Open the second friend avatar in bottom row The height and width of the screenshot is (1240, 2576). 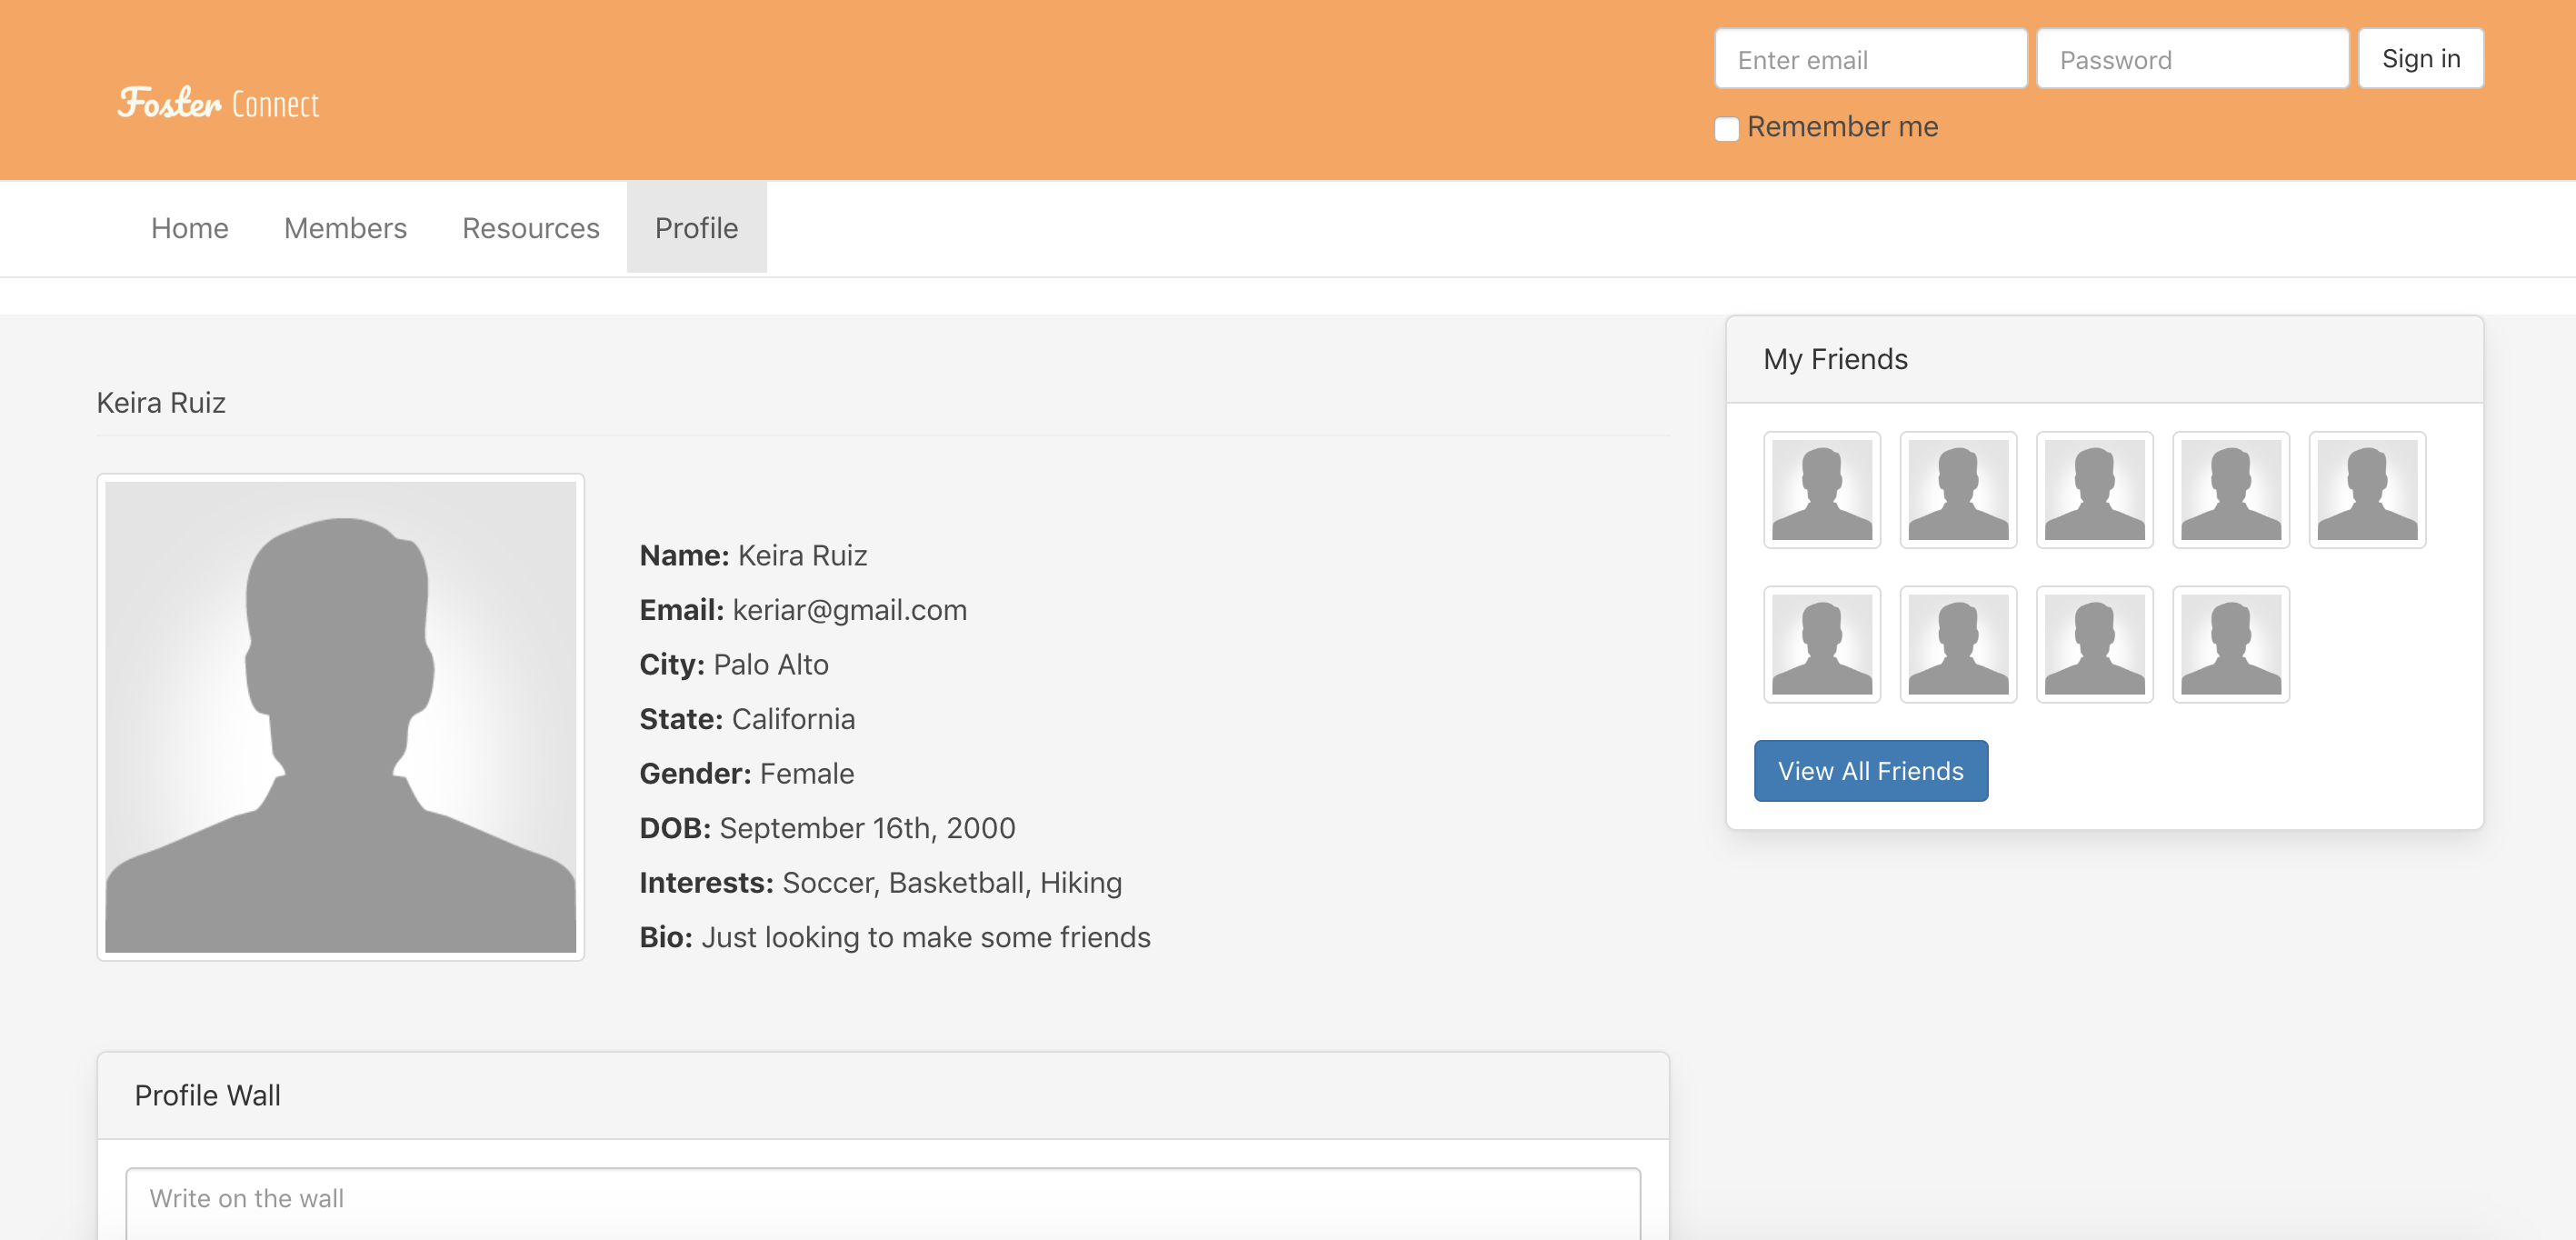click(1957, 644)
